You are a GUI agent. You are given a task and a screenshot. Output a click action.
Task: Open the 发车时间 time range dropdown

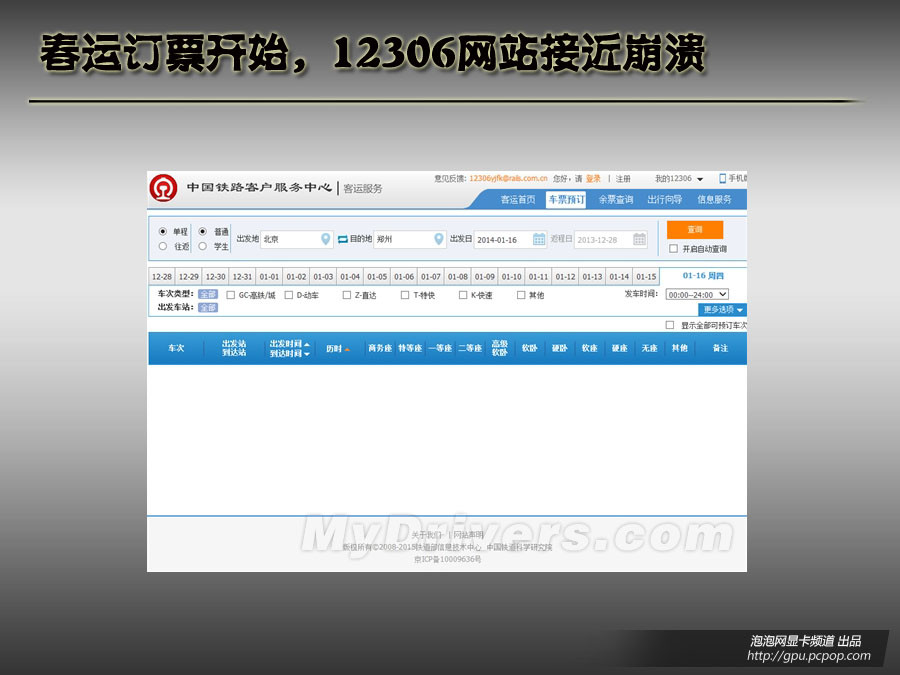point(697,294)
